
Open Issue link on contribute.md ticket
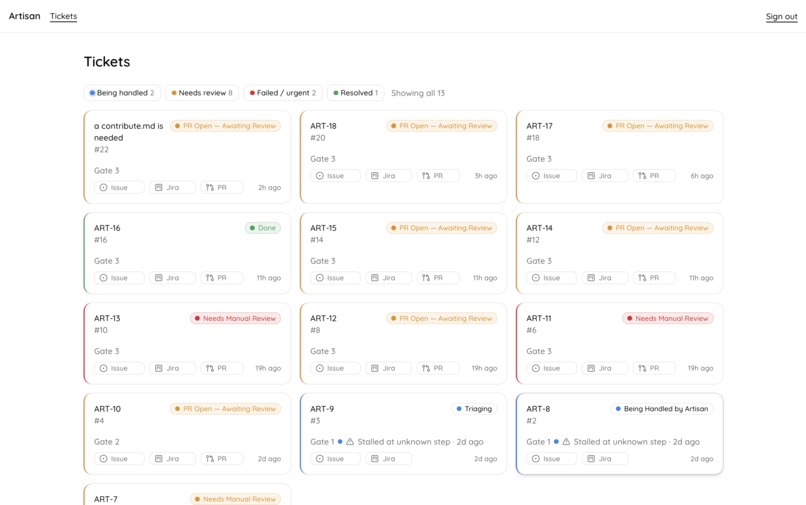[119, 188]
